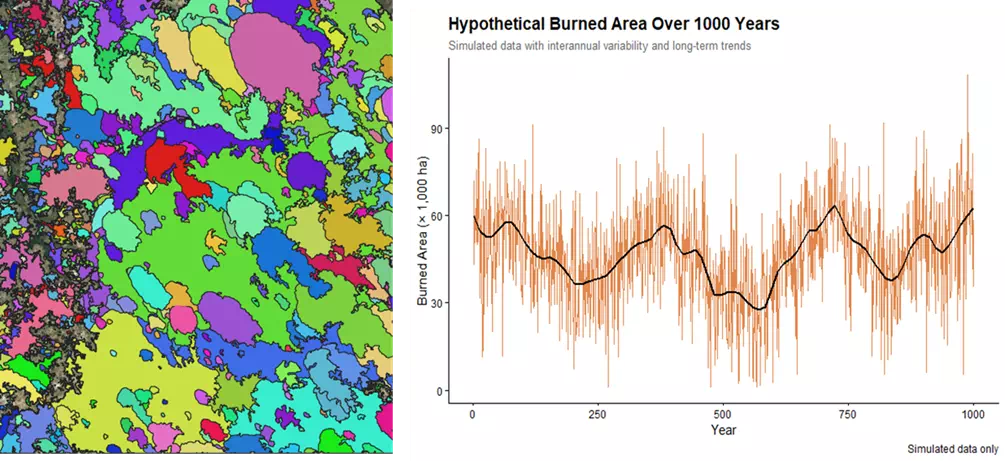Click the y-axis tick label "90"
The image size is (1005, 461).
[437, 129]
